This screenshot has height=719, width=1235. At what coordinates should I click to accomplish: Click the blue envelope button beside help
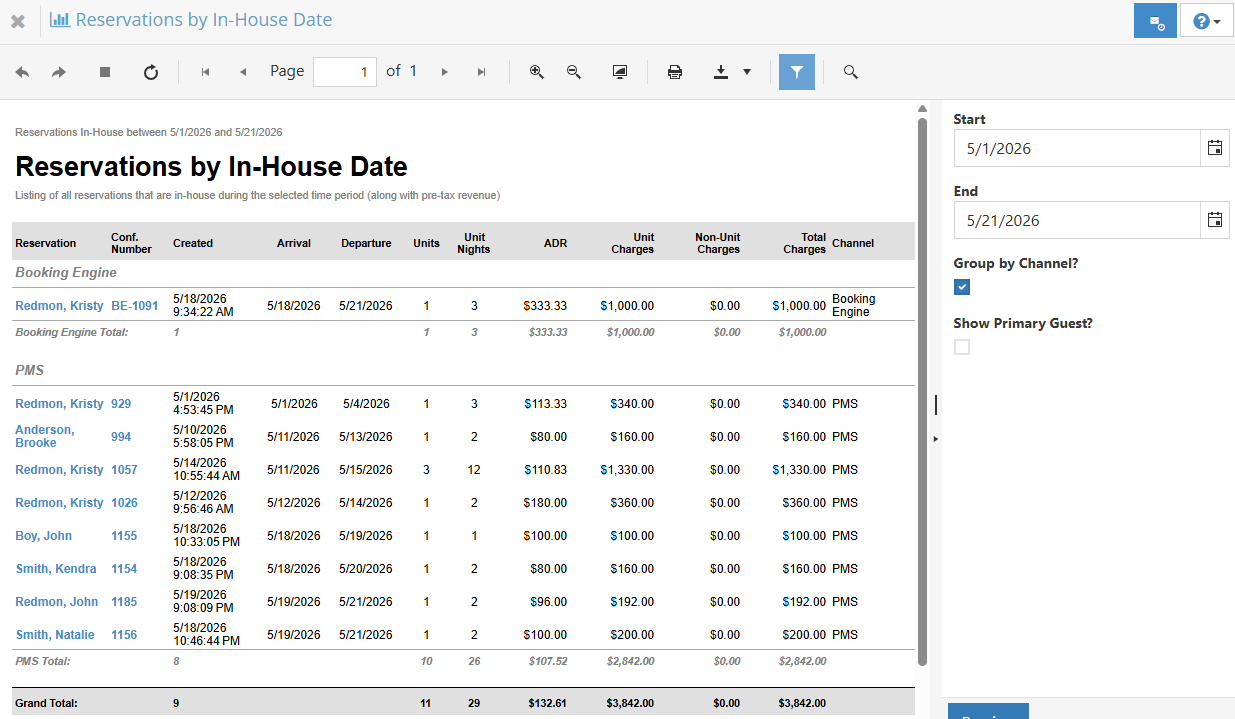click(x=1155, y=21)
